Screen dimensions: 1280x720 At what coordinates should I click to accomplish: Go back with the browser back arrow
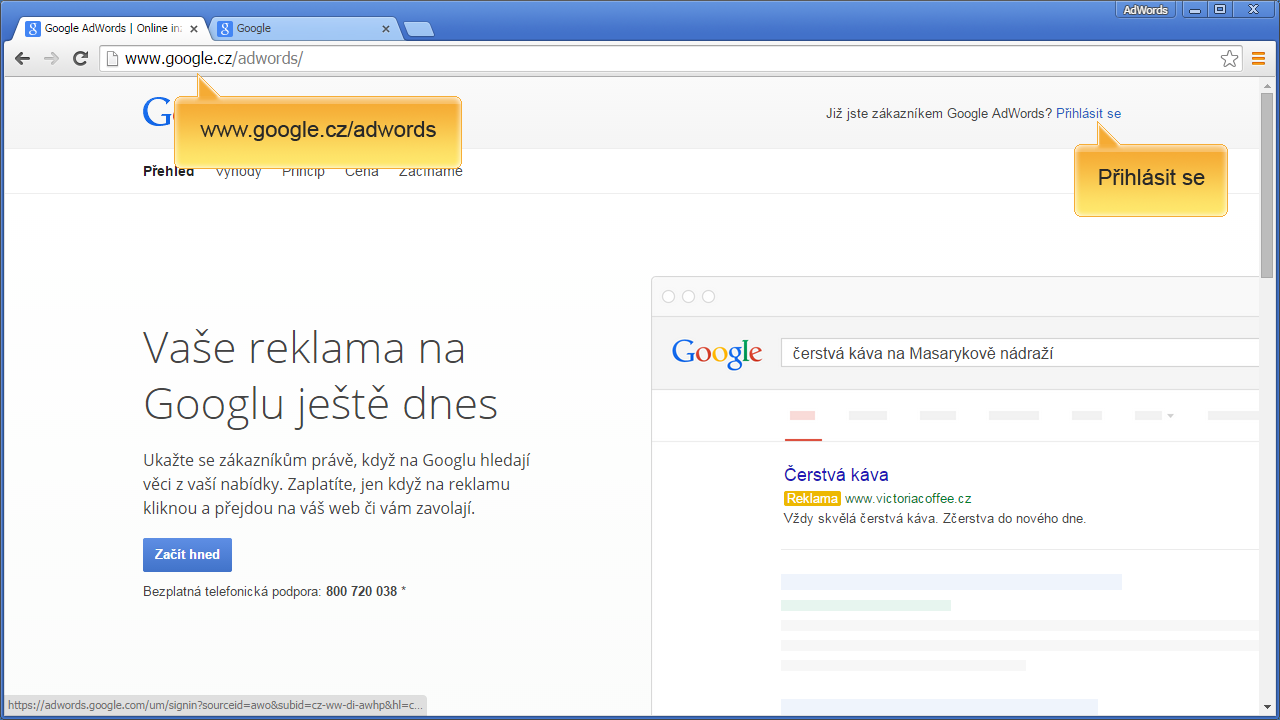(22, 59)
